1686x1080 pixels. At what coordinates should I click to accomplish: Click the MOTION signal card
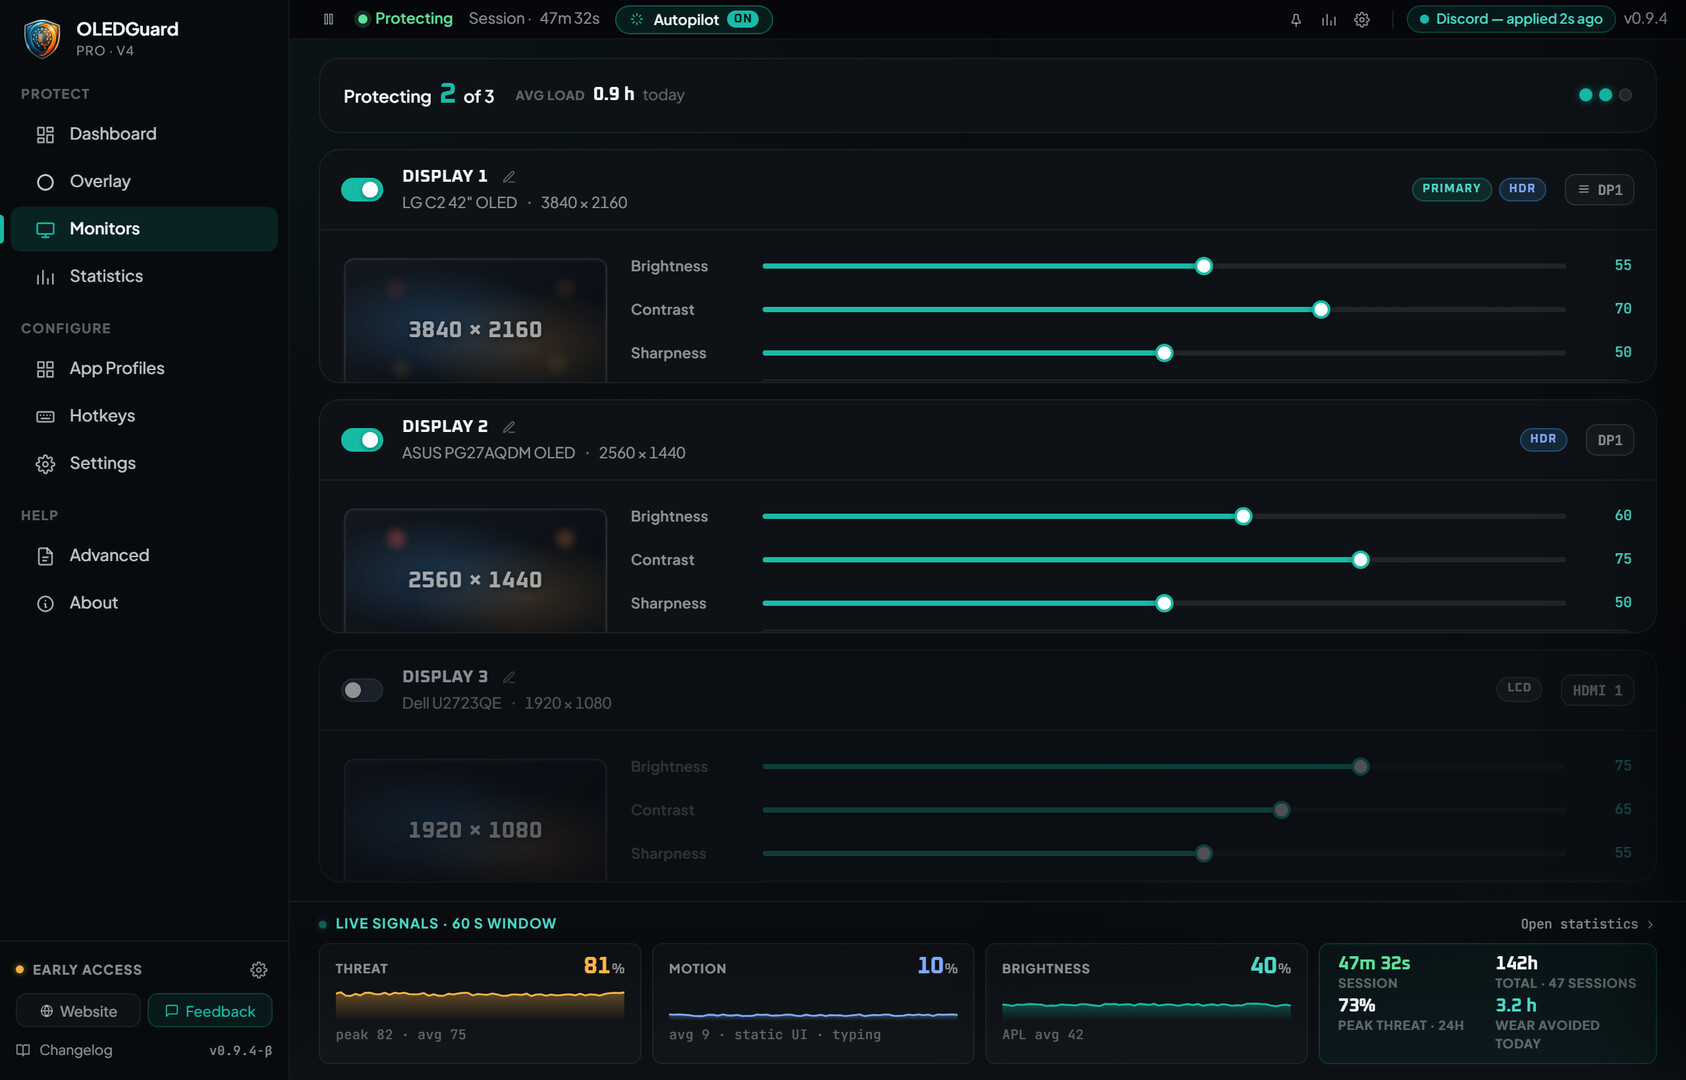[x=813, y=1003]
